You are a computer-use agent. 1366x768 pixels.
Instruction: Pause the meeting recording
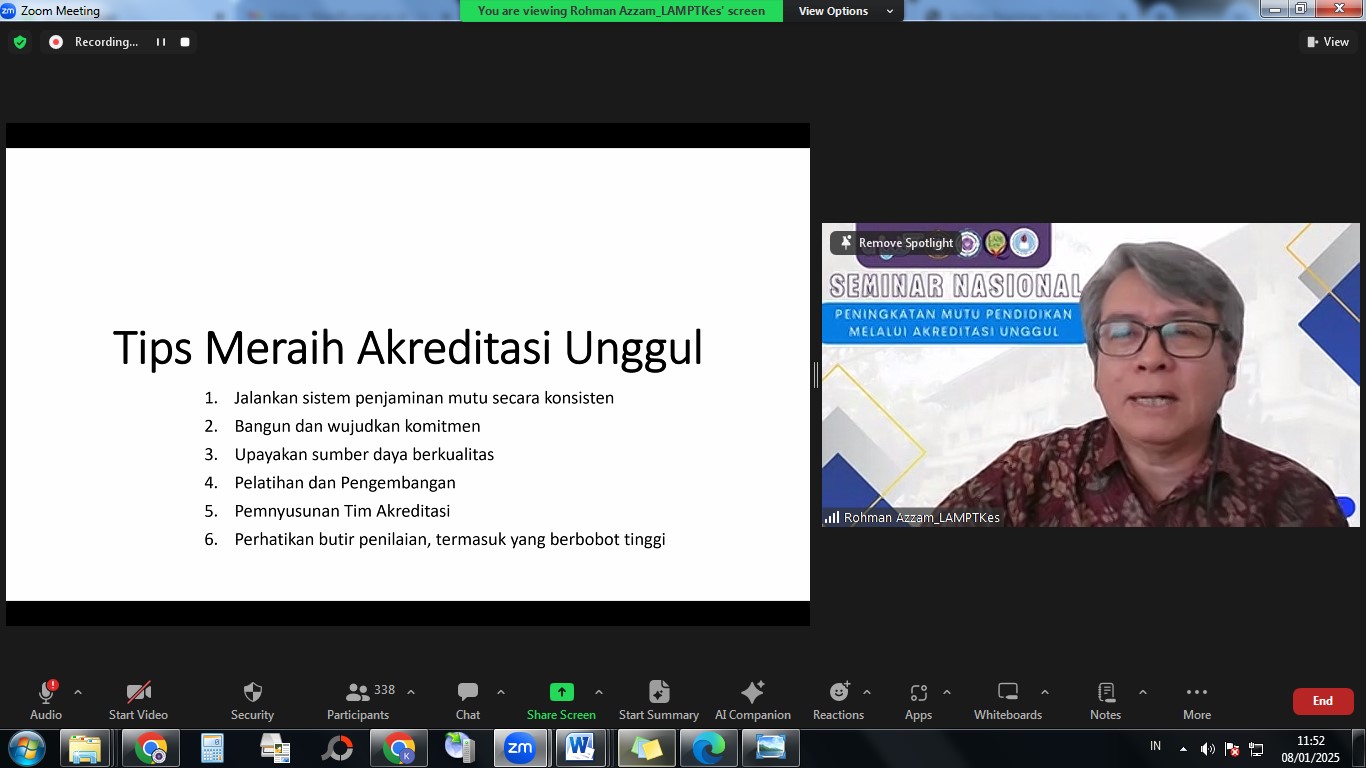click(160, 42)
